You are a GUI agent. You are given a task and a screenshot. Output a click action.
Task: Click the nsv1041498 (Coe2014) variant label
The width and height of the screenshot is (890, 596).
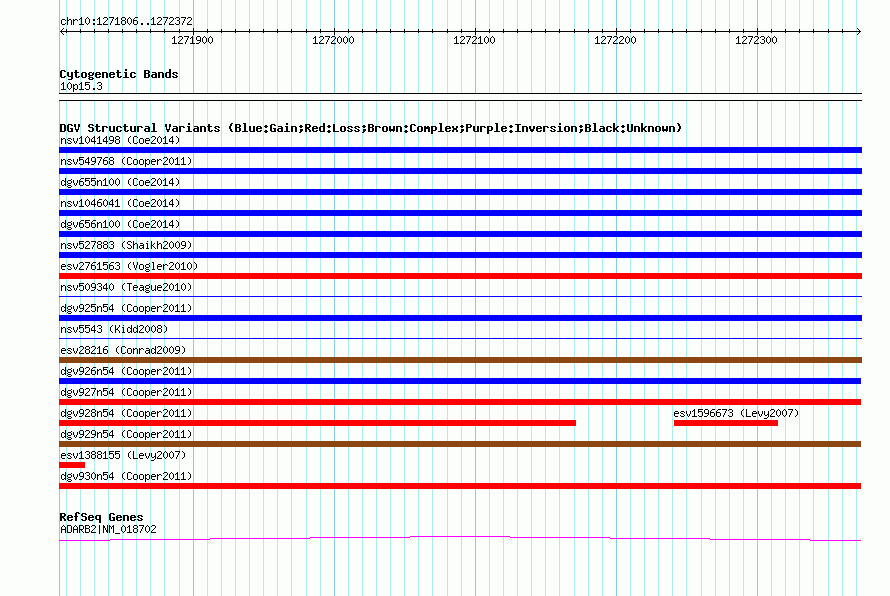(120, 140)
